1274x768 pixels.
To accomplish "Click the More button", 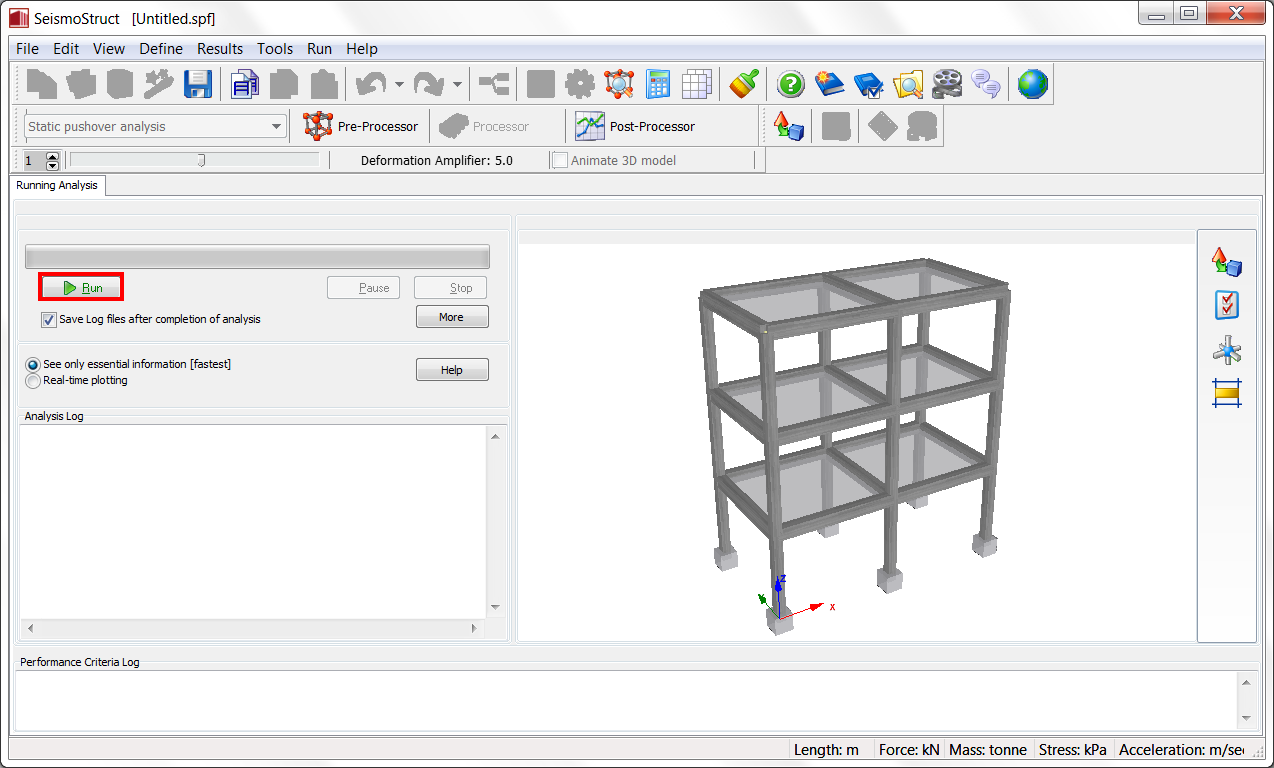I will [452, 317].
